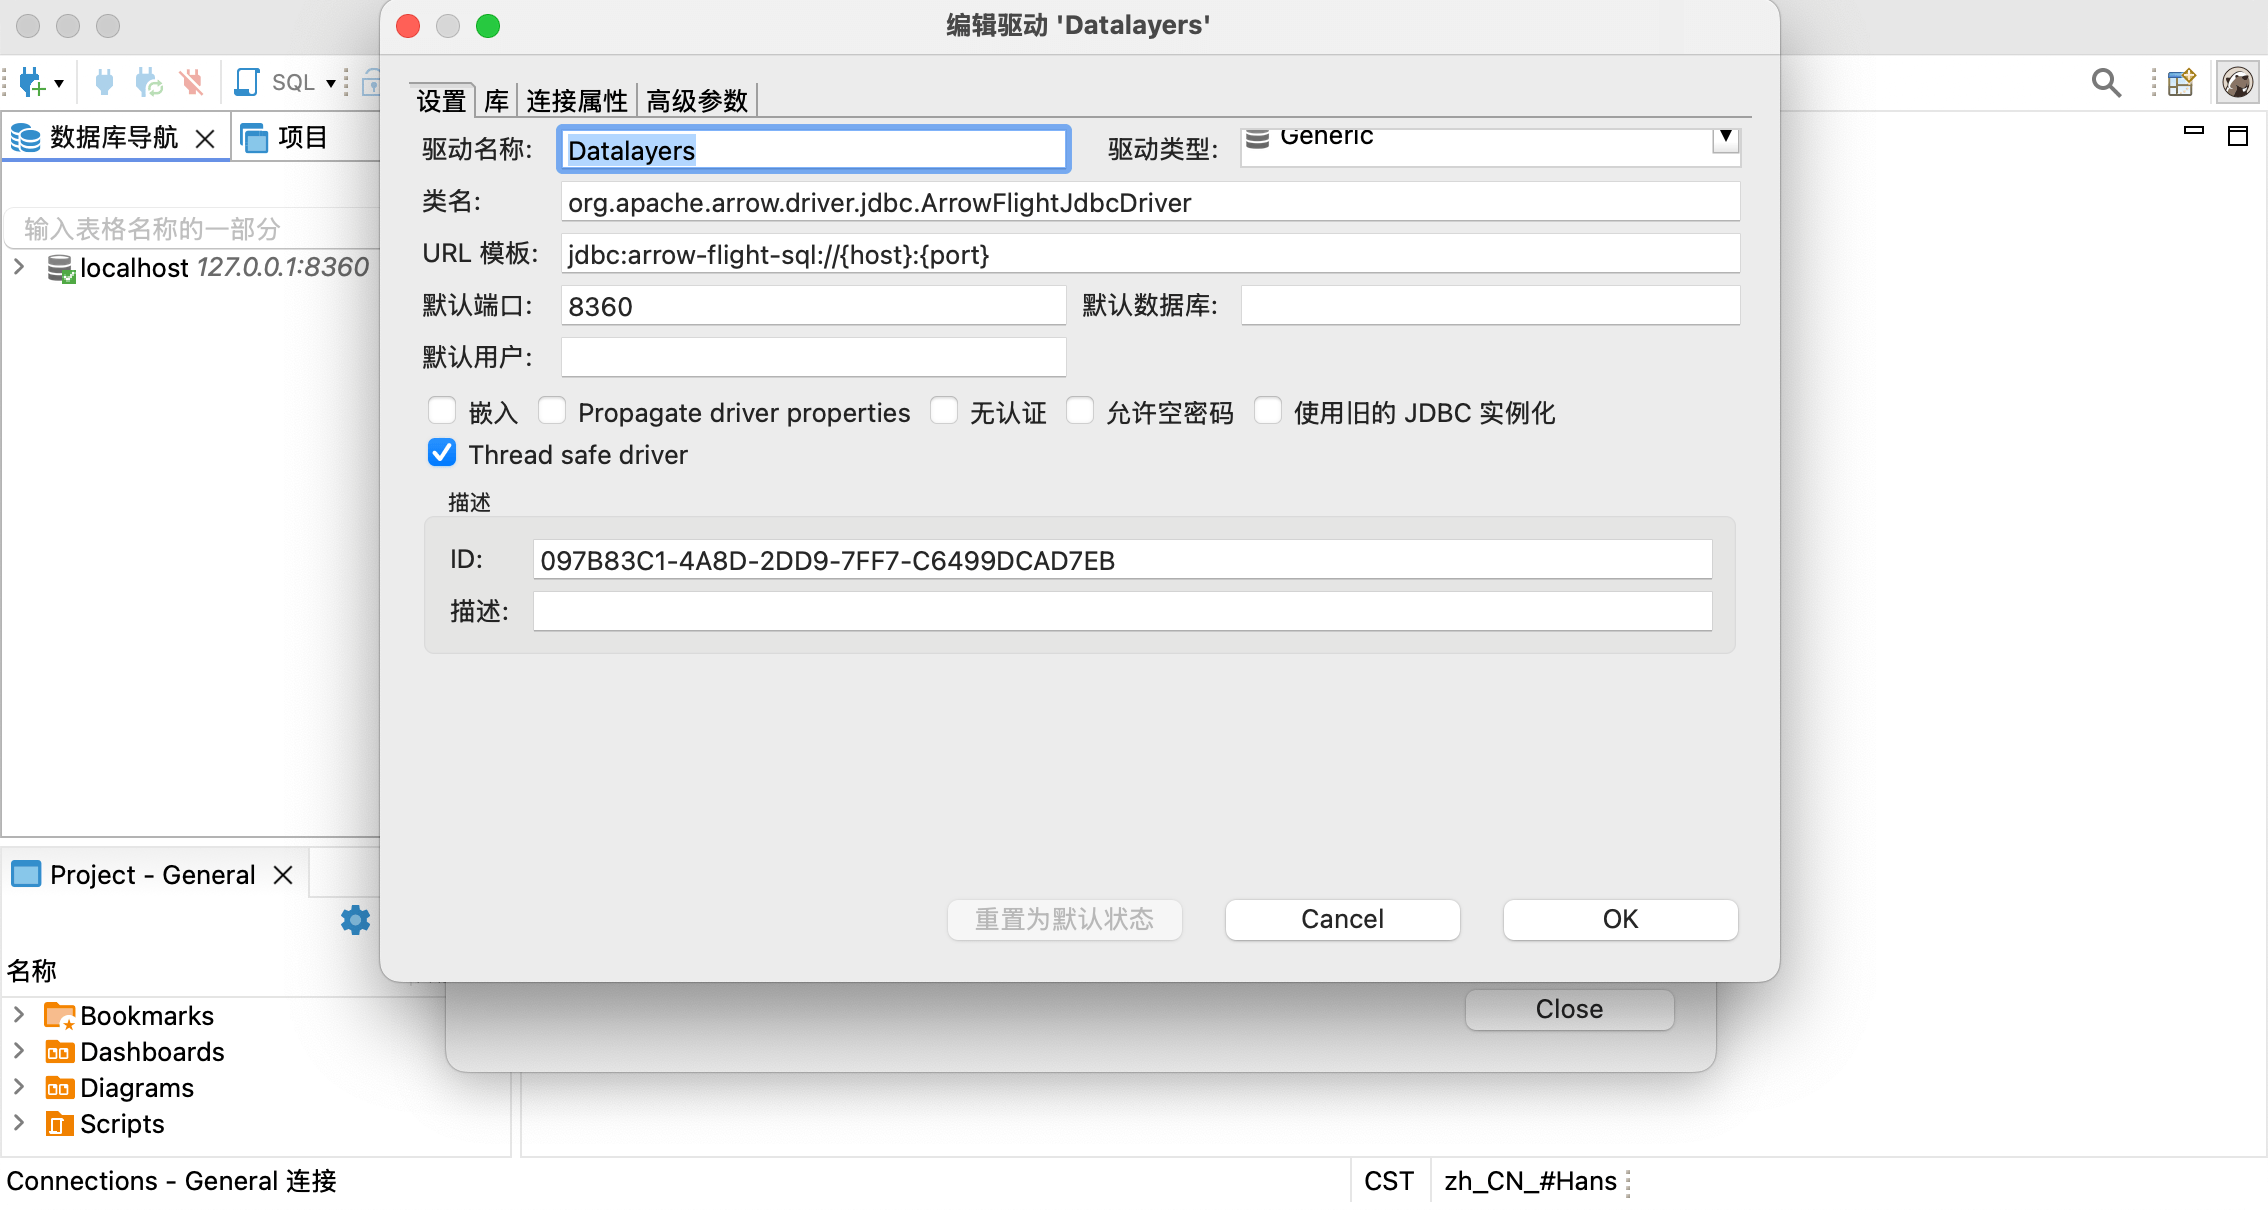
Task: Open the new connection dropdown arrow
Action: point(59,83)
